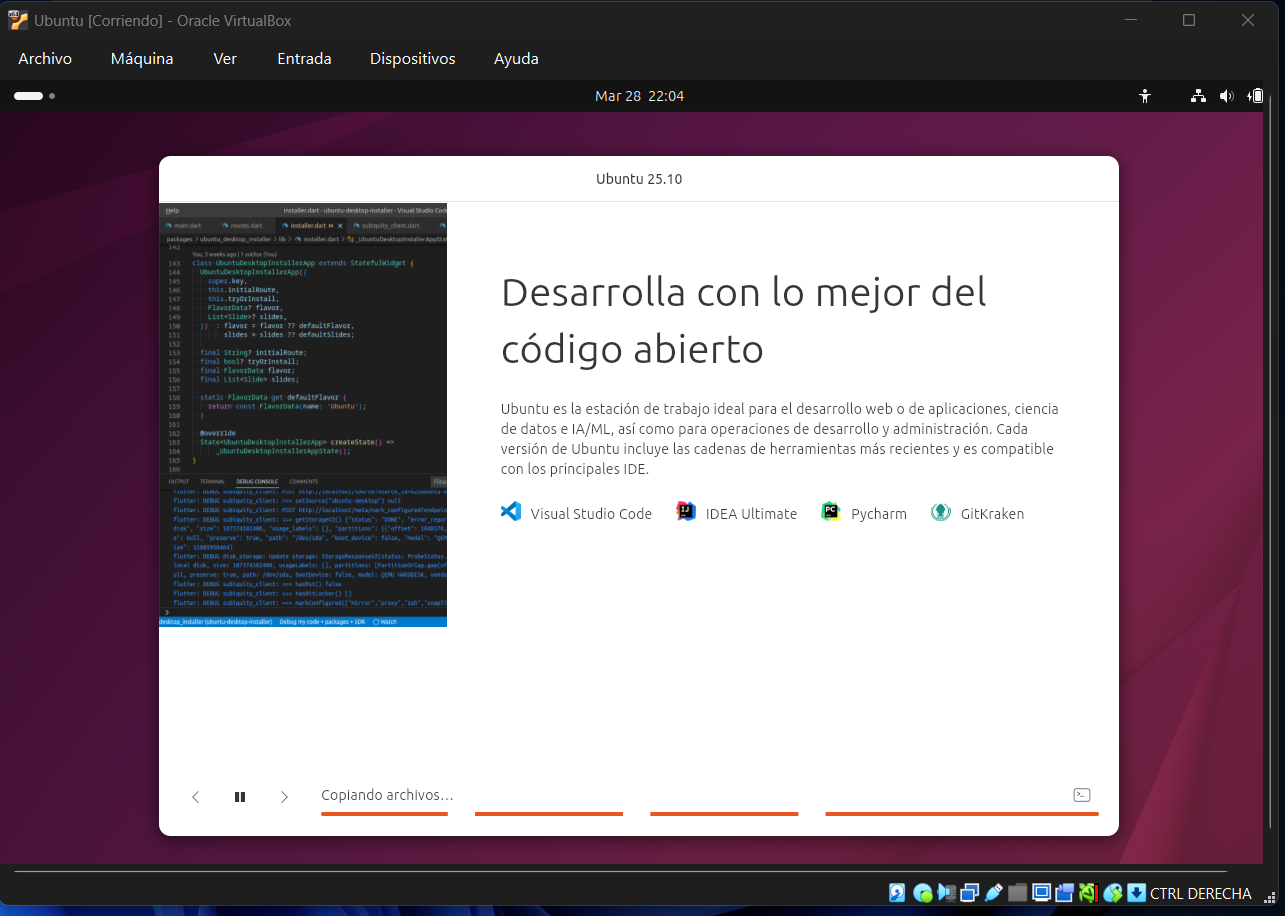Select the PyCharm icon in the slideshow
The width and height of the screenshot is (1285, 916).
pos(831,511)
